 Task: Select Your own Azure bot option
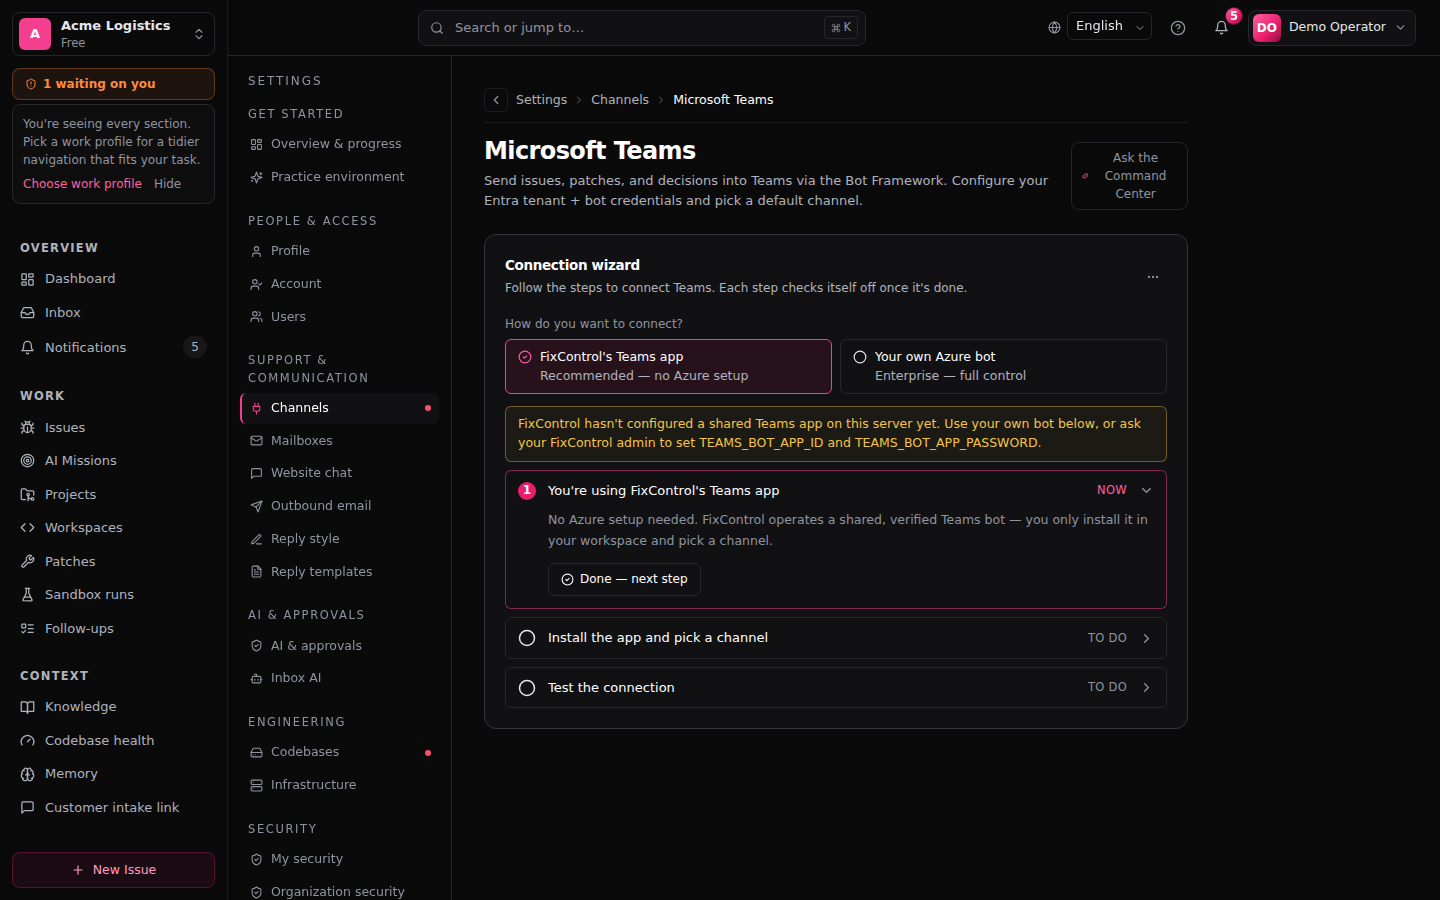tap(1003, 366)
